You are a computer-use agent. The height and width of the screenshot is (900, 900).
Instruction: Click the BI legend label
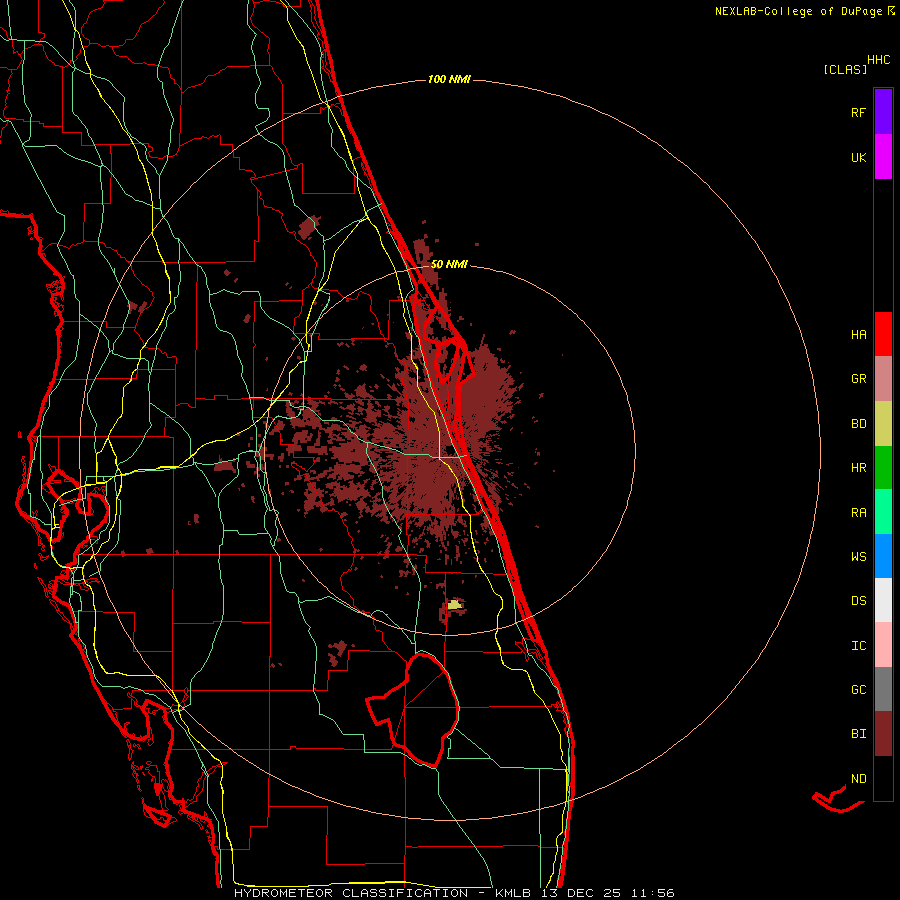pos(858,734)
